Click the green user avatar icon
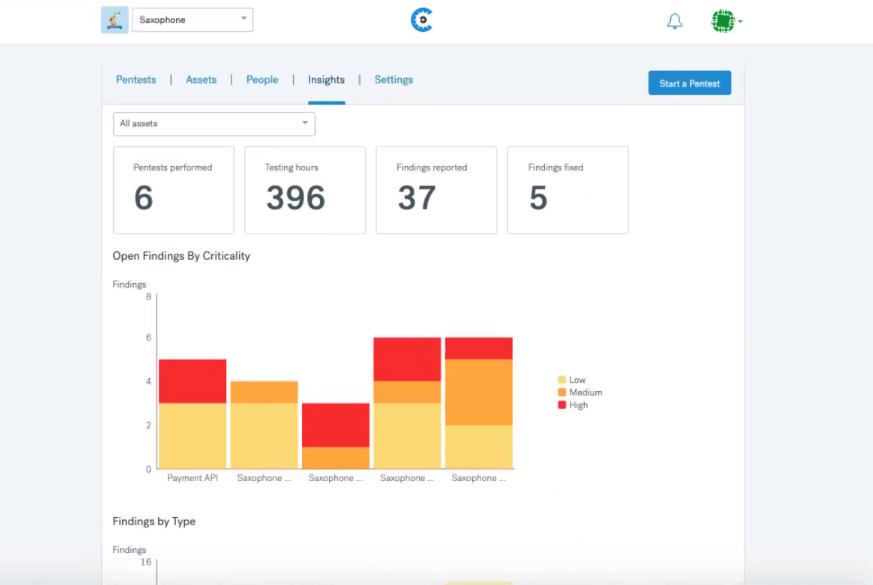This screenshot has width=873, height=585. click(723, 21)
